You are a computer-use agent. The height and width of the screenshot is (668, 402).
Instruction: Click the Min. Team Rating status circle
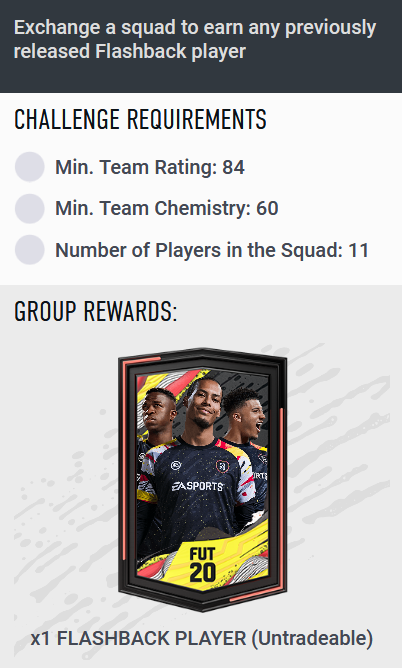29,167
